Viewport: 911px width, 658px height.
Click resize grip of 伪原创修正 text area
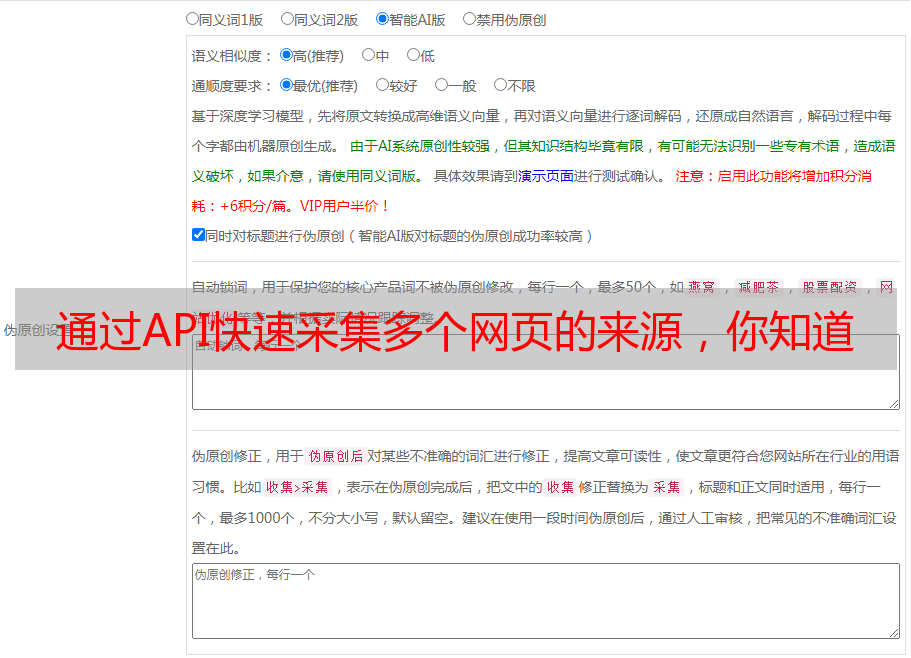(x=894, y=633)
